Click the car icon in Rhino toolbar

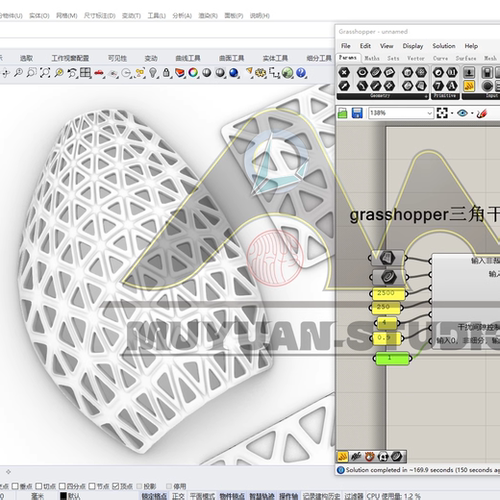click(x=99, y=73)
